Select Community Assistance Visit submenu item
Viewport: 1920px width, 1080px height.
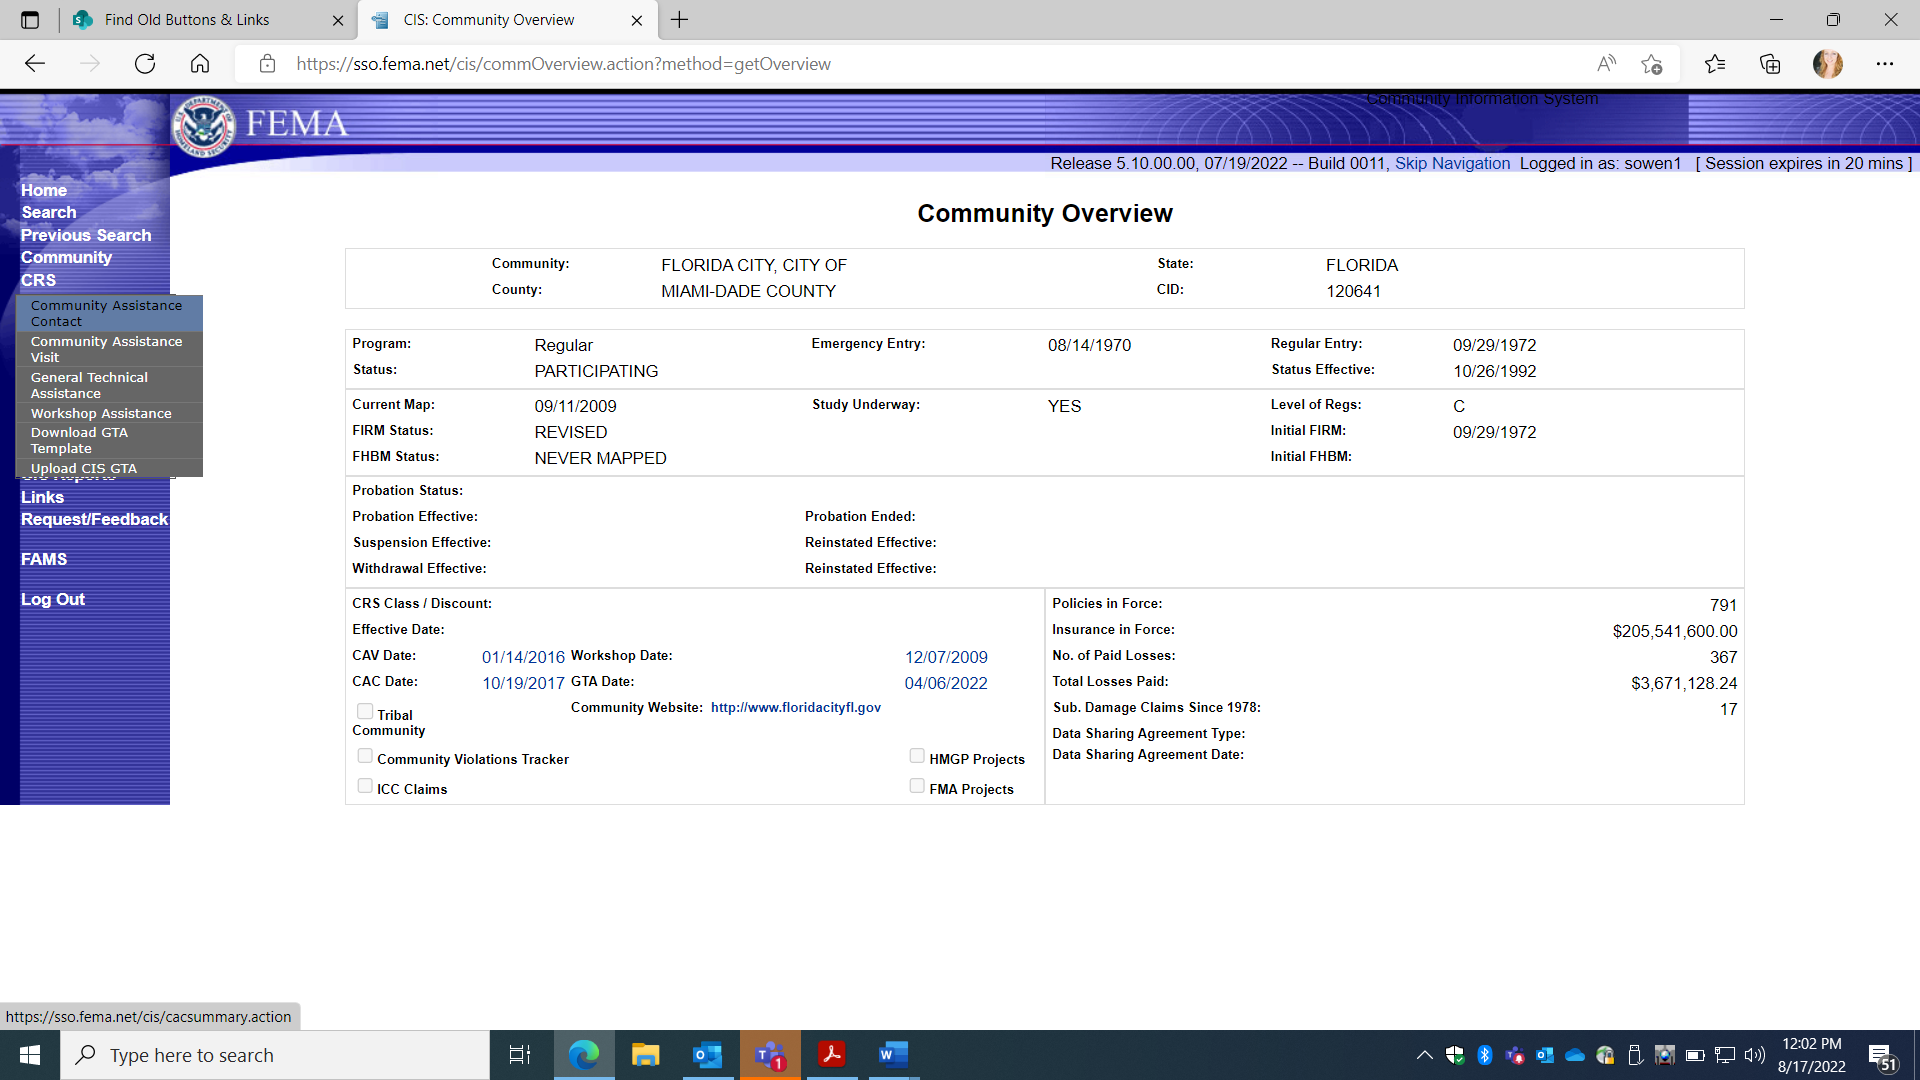pos(106,349)
